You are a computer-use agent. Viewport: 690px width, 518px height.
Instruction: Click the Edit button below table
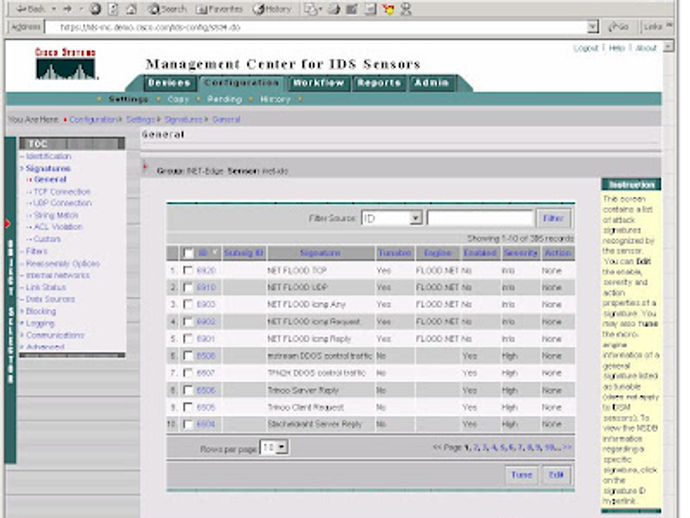[x=556, y=475]
